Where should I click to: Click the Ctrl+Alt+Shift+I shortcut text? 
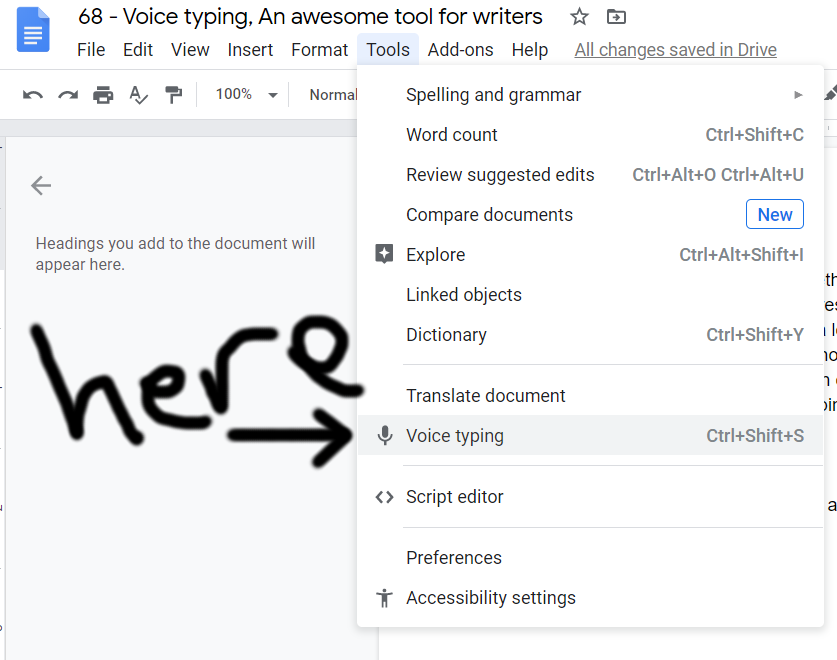[x=741, y=255]
